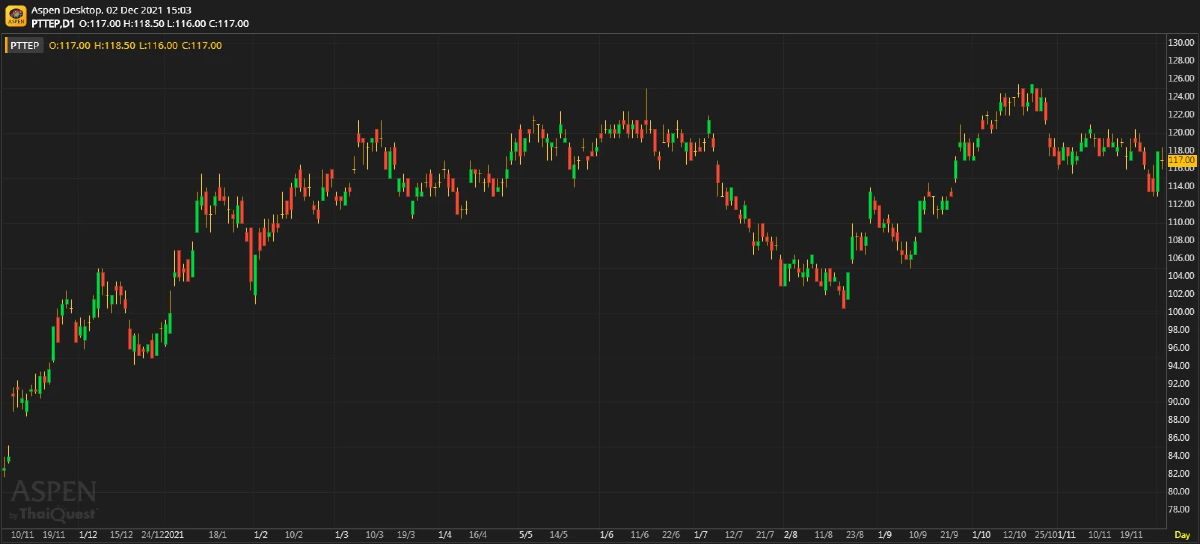Screen dimensions: 1200x544
Task: Click the 'PTTEP,D1' symbol text in header
Action: coord(54,23)
